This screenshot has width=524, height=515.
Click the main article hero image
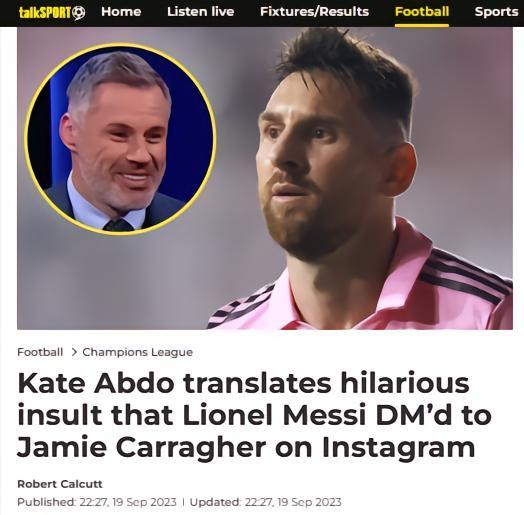265,178
